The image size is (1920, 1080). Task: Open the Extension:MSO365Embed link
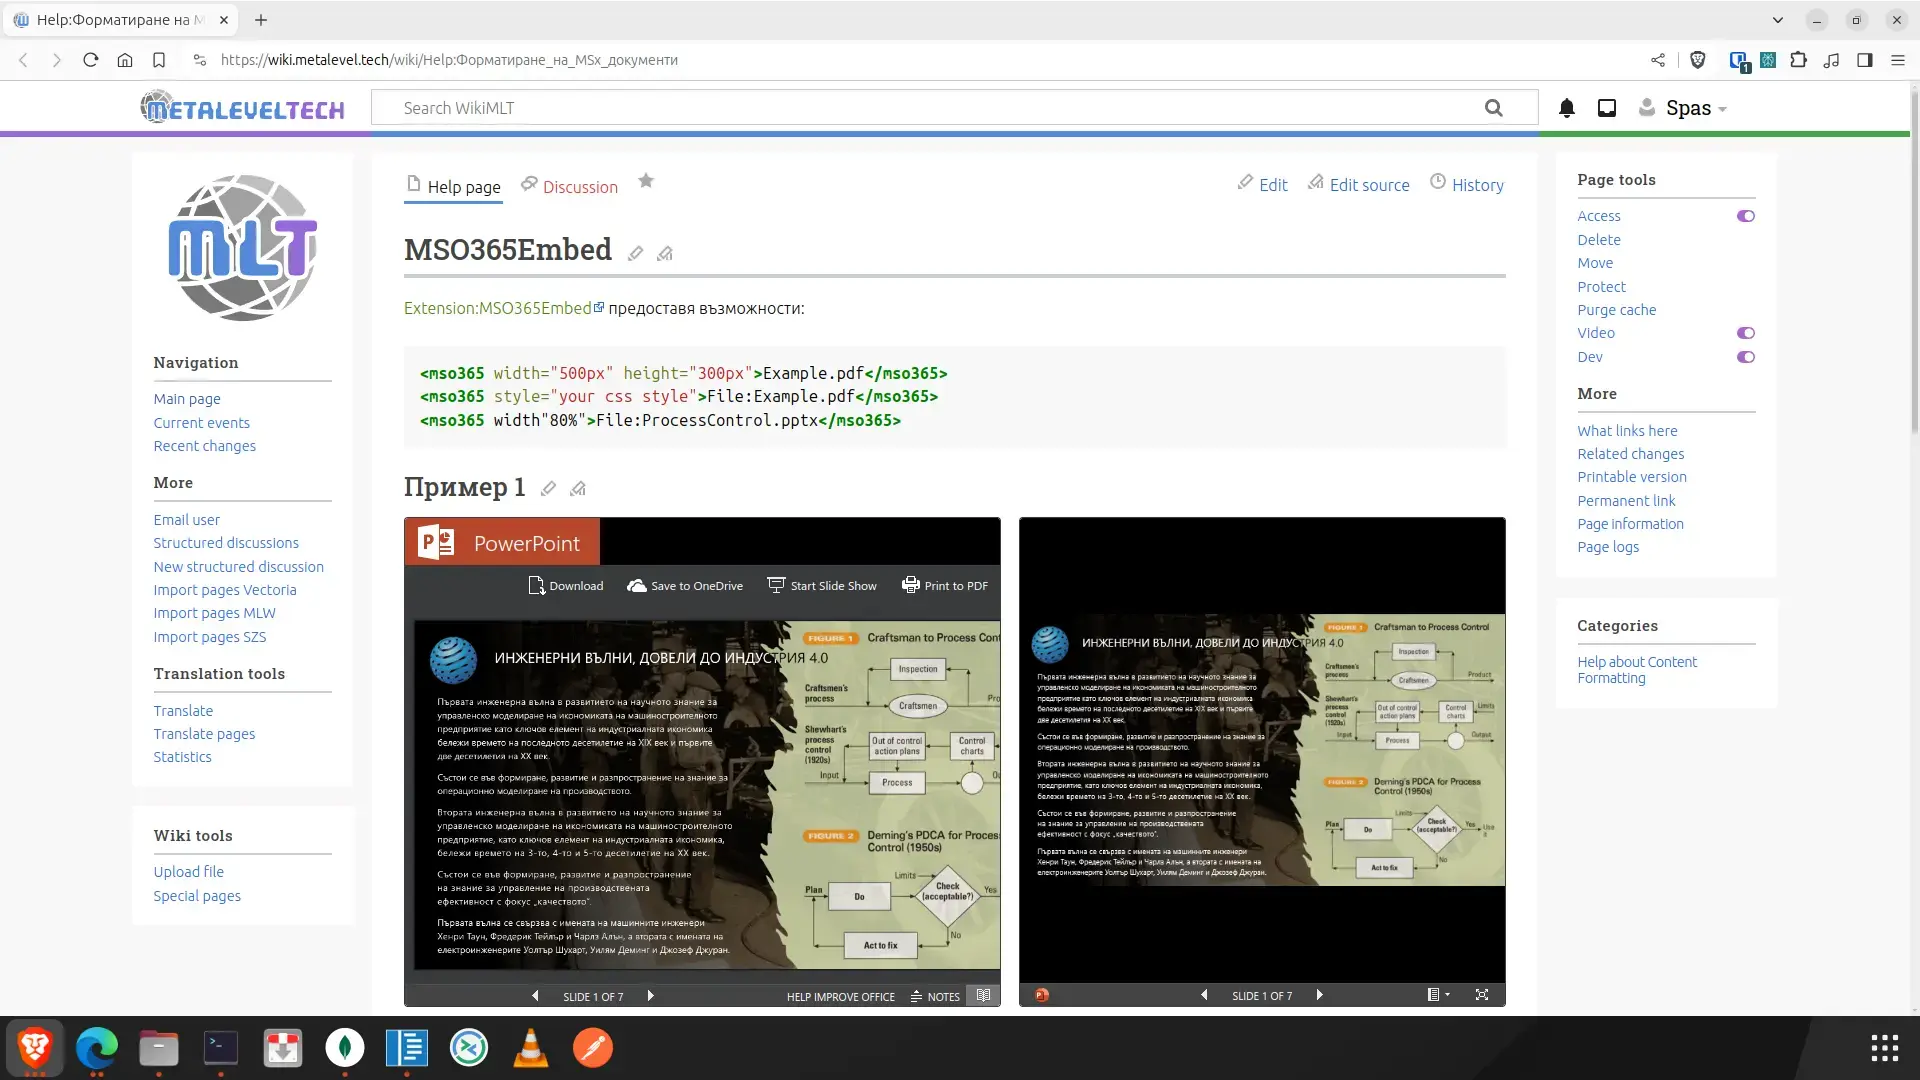tap(498, 308)
